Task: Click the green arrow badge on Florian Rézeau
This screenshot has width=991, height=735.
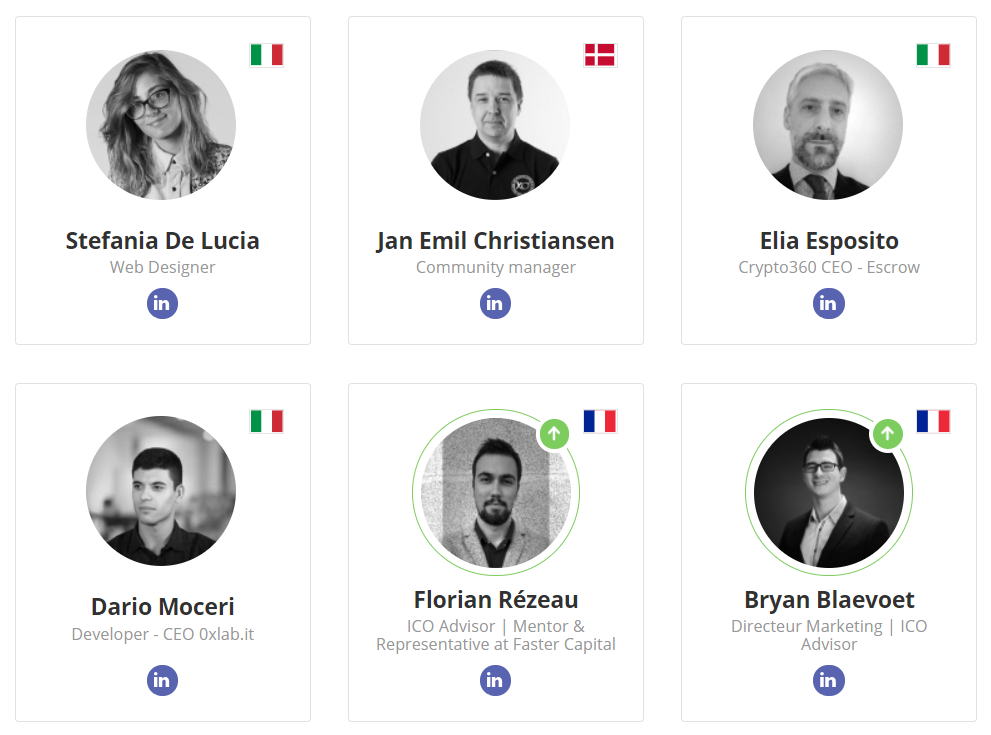Action: click(x=554, y=434)
